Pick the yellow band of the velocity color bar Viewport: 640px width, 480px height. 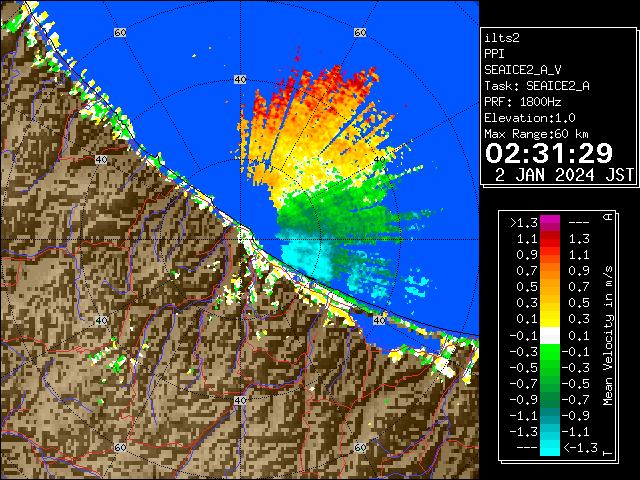(x=550, y=319)
